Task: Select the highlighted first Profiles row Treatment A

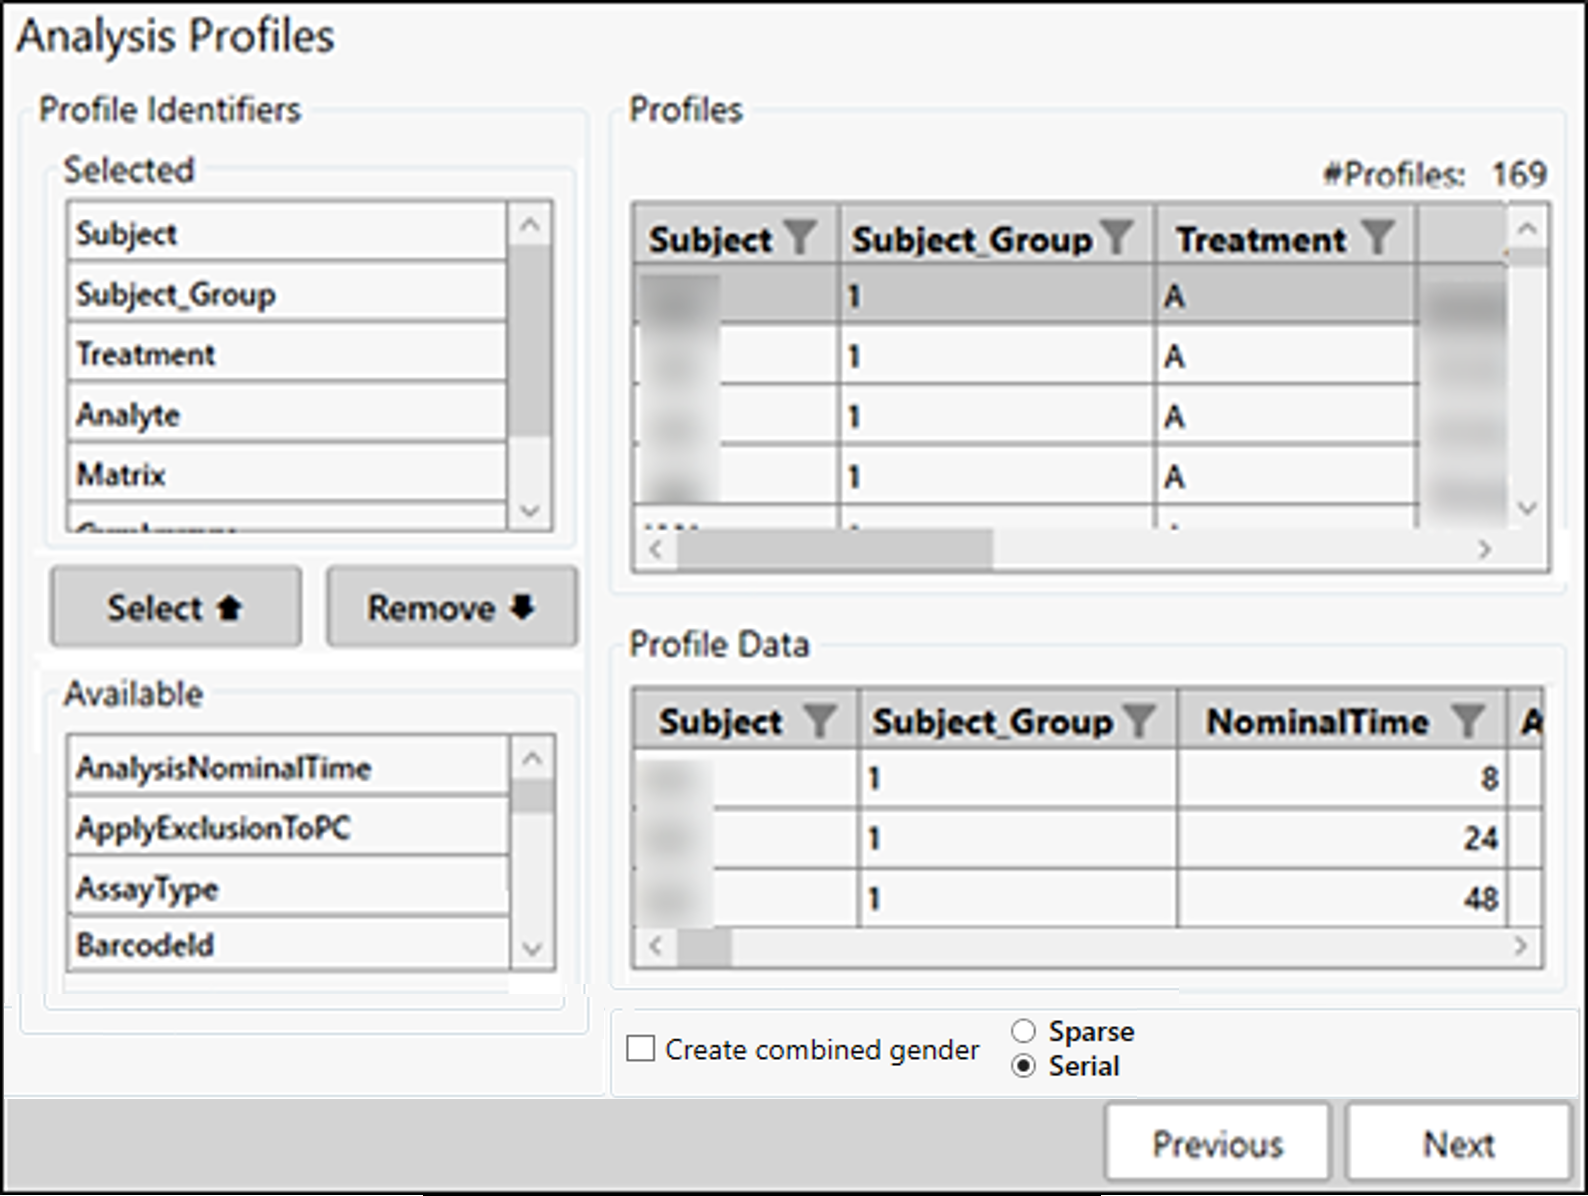Action: [x=1285, y=295]
